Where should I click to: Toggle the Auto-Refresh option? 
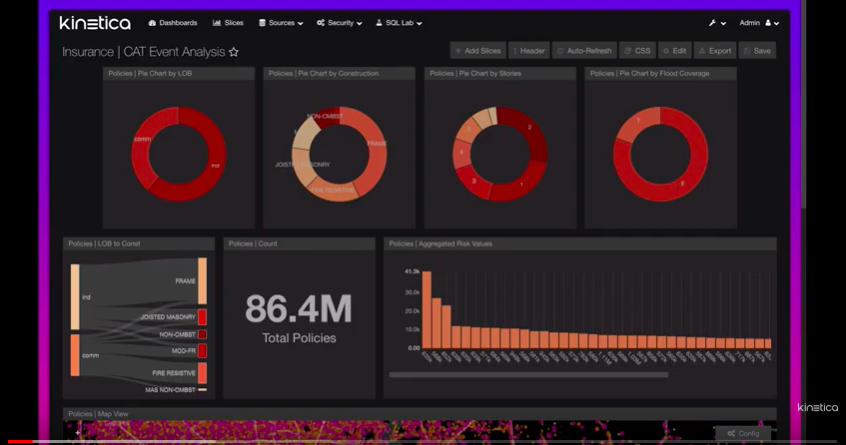[584, 50]
